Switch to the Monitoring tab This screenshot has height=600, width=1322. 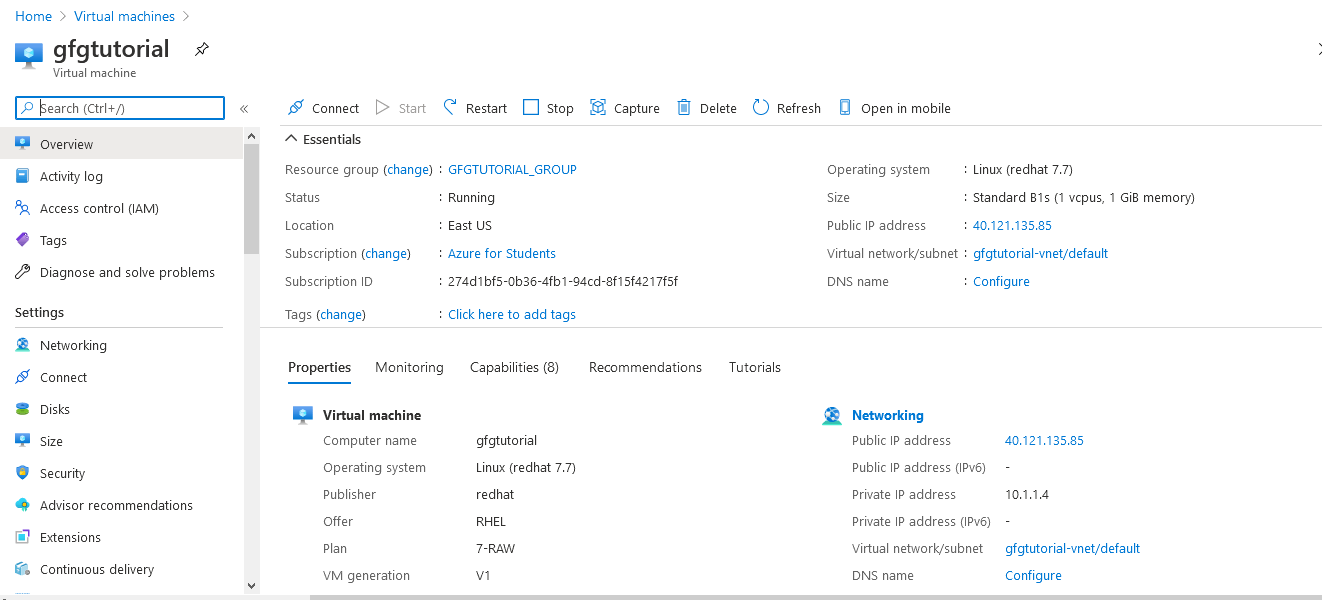[x=409, y=367]
